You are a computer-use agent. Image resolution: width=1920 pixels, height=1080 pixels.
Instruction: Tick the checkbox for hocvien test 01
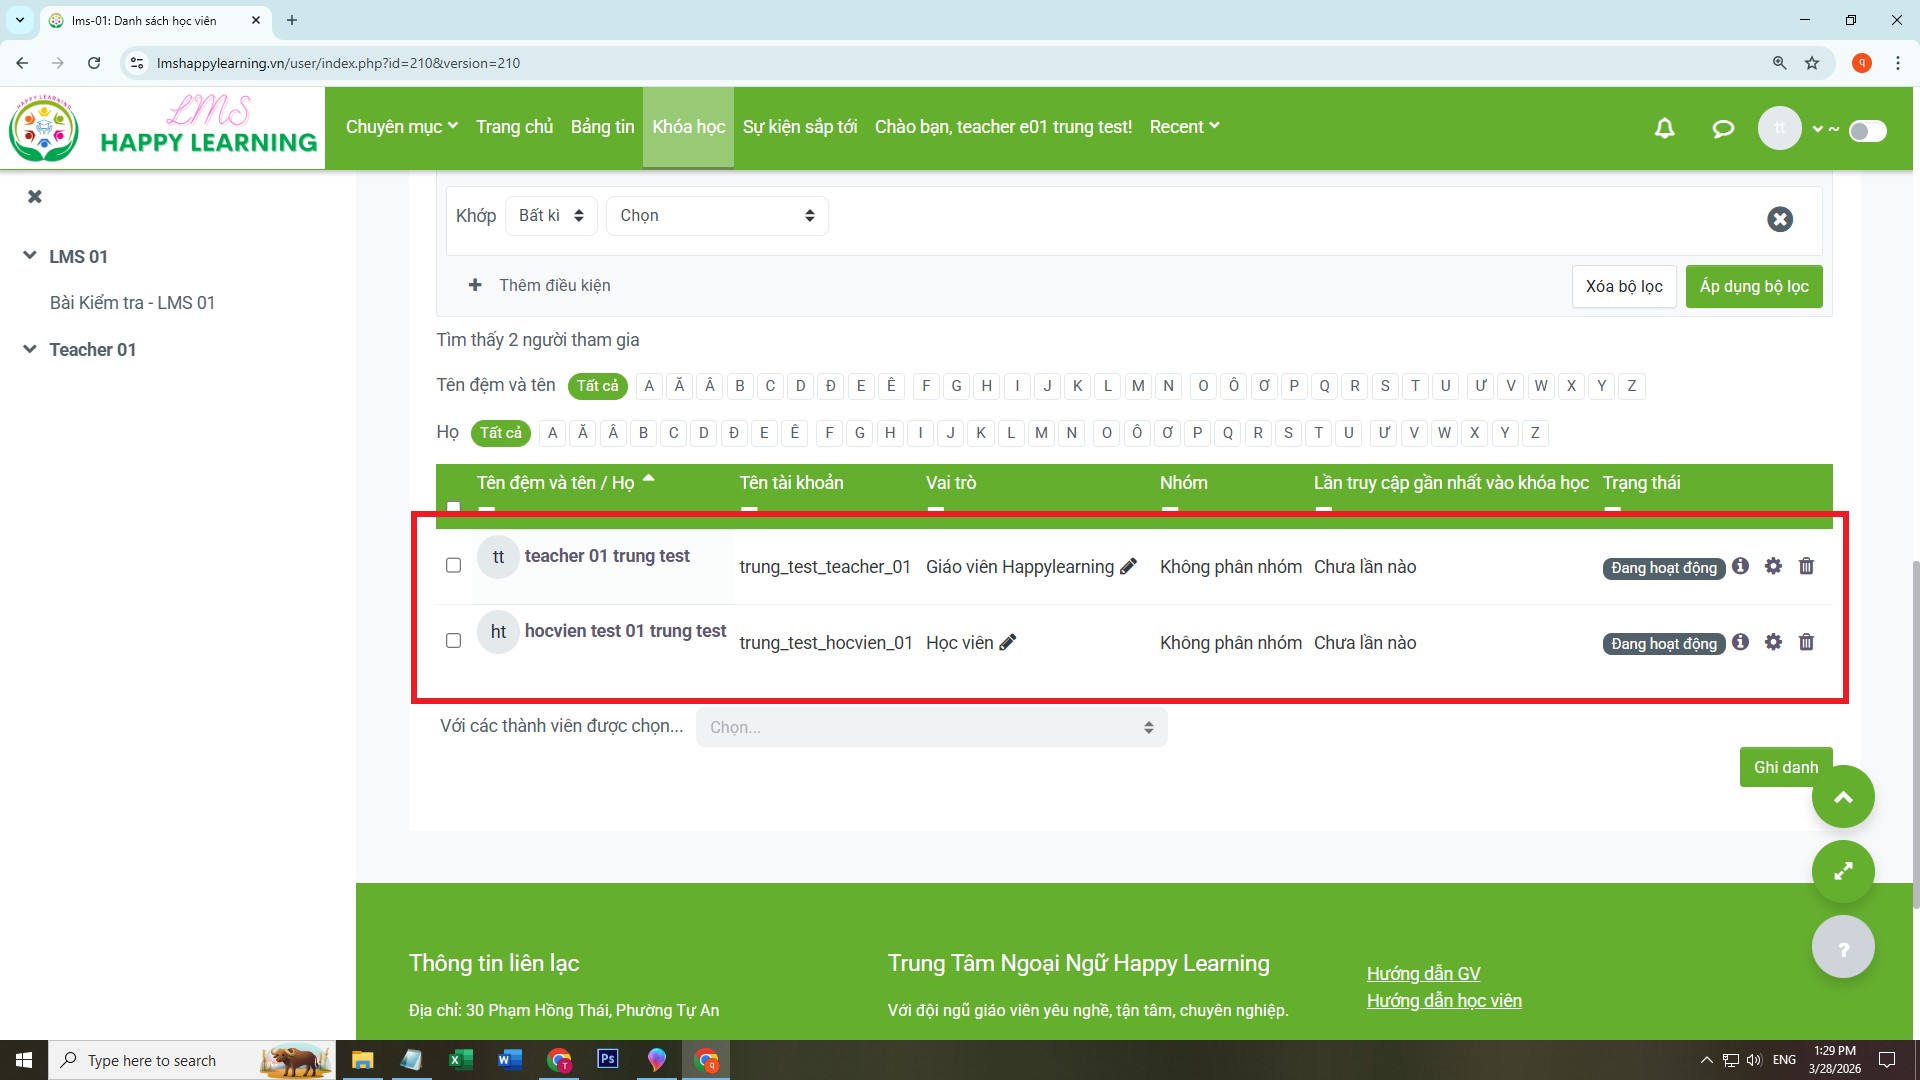click(453, 640)
